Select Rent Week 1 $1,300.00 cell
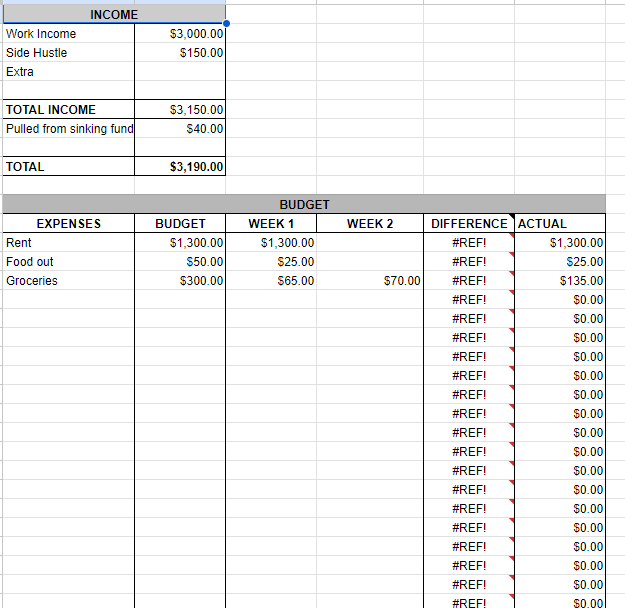Screen dimensions: 625x608 [271, 242]
